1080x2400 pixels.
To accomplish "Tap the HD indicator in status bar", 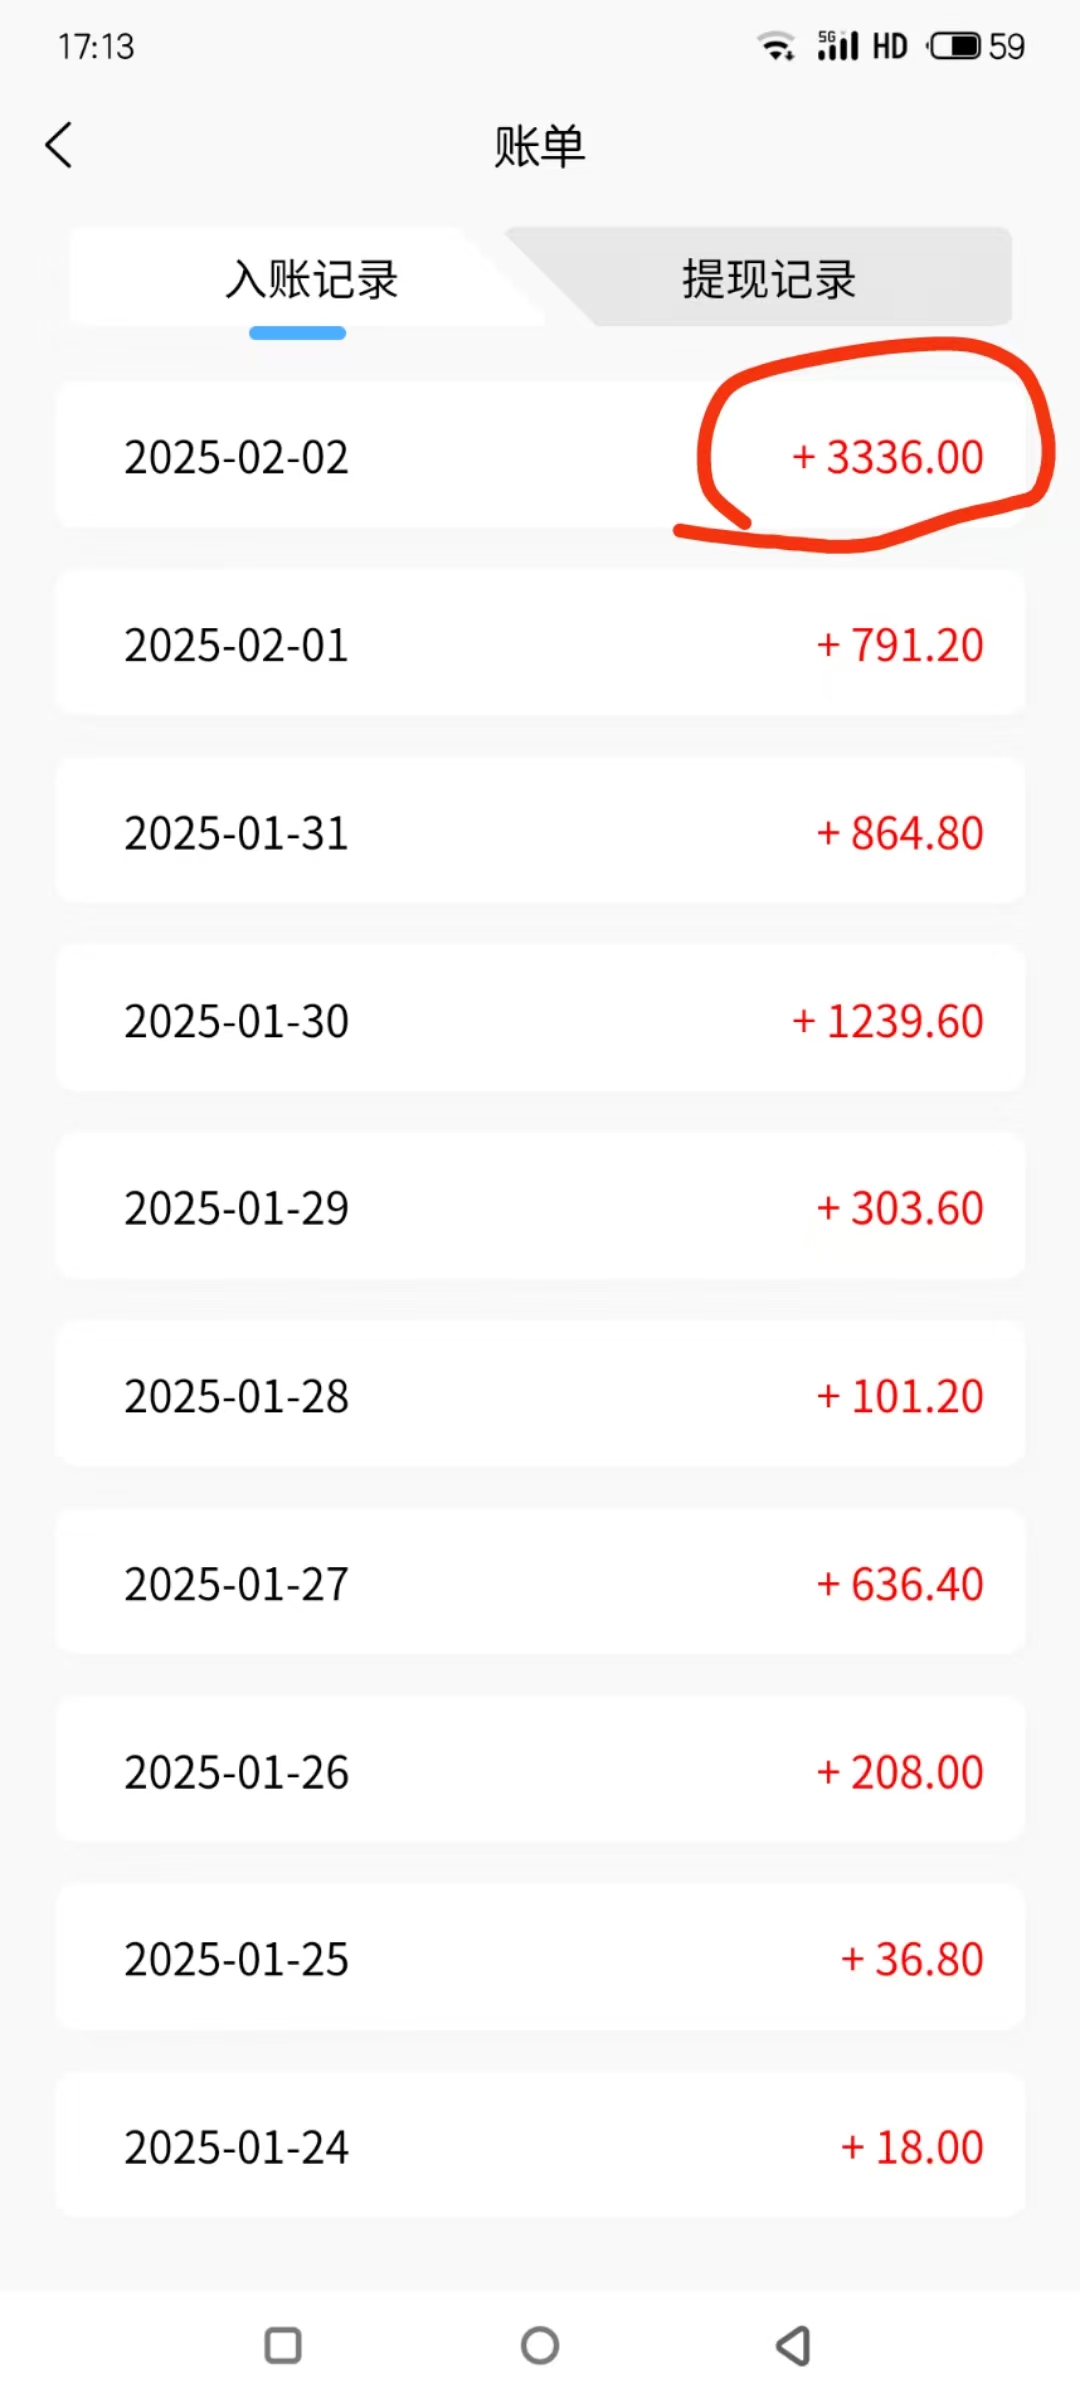I will coord(890,46).
